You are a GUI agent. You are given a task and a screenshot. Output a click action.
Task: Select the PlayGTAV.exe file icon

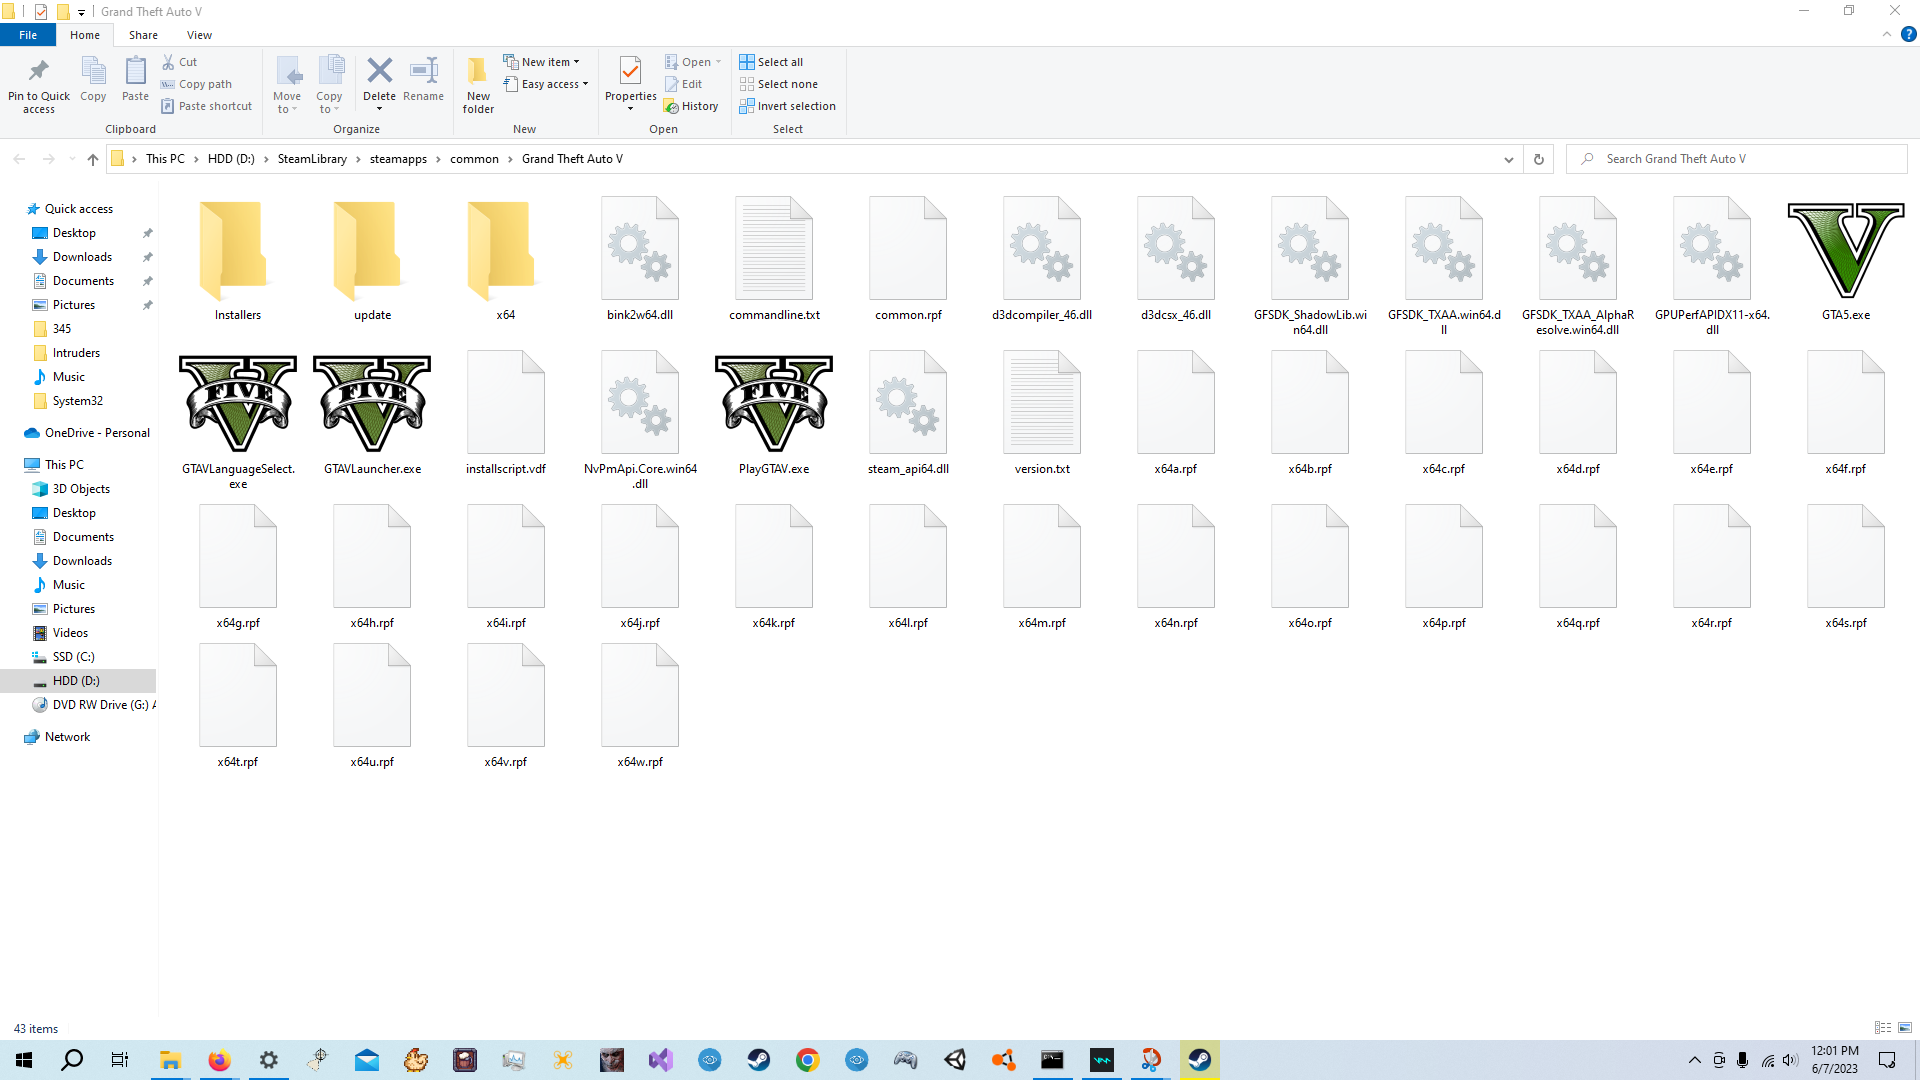[773, 404]
